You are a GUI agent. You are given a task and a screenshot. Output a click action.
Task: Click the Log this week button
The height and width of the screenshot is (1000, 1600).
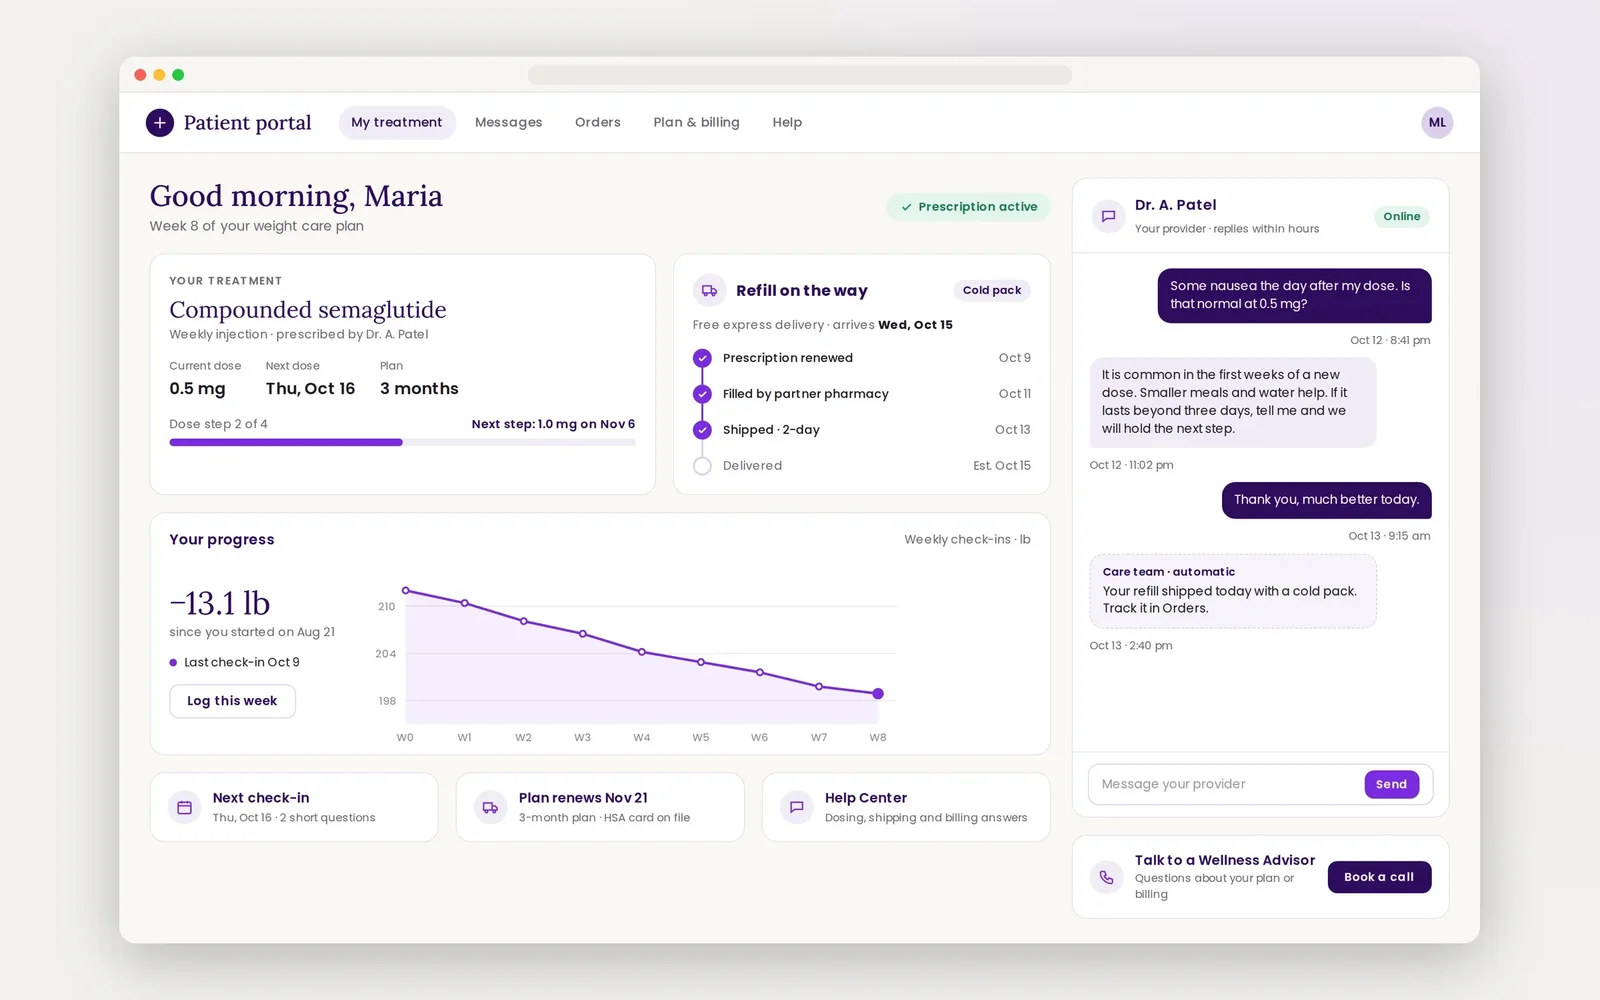point(232,701)
